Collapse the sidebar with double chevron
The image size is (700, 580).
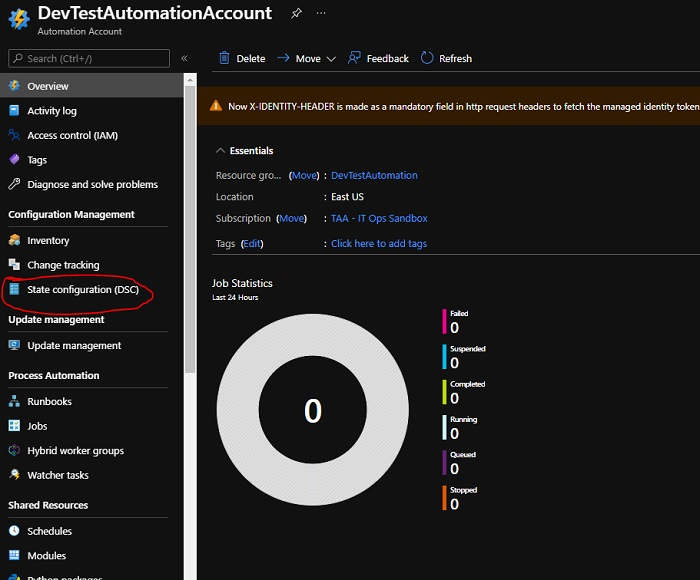click(x=184, y=59)
